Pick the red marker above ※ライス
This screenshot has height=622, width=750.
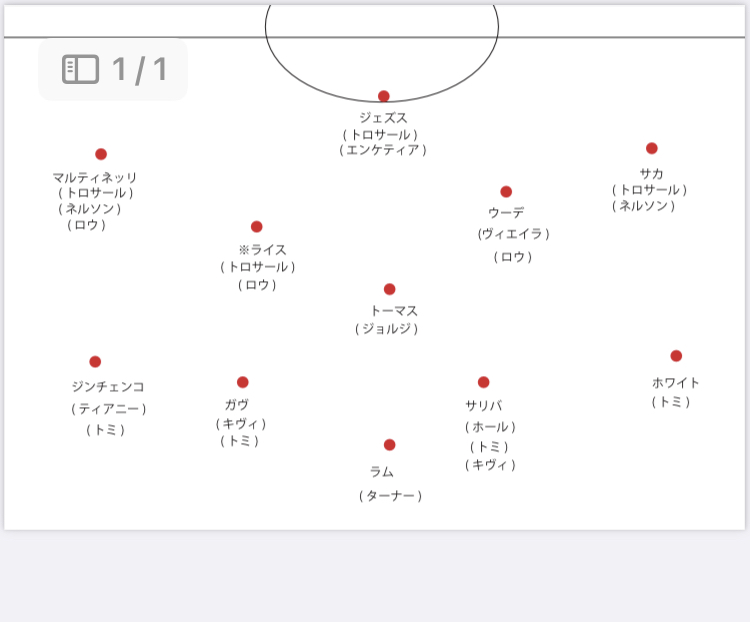[x=257, y=226]
